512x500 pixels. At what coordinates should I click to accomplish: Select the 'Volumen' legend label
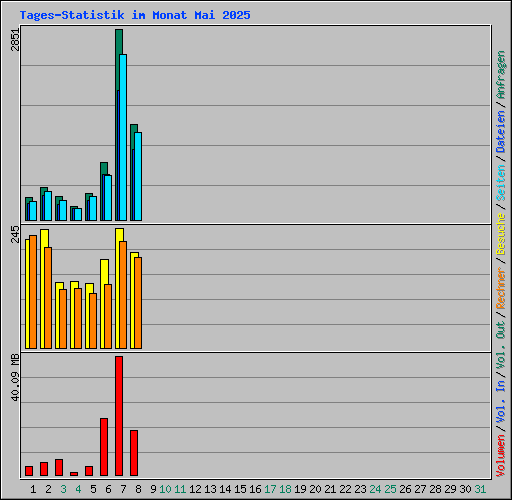tap(501, 456)
